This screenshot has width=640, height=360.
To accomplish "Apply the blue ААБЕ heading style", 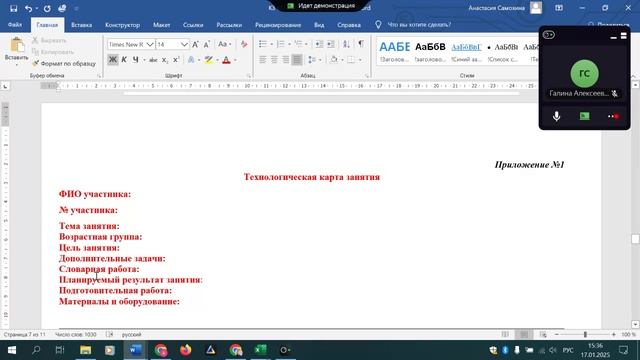I will click(394, 51).
